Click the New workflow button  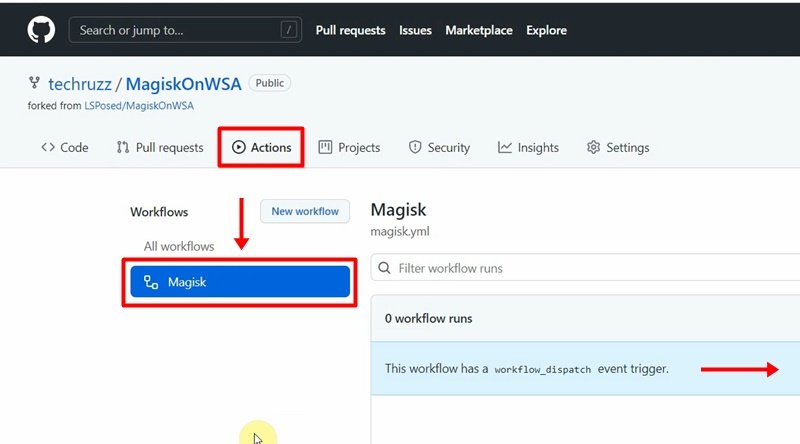pos(305,211)
